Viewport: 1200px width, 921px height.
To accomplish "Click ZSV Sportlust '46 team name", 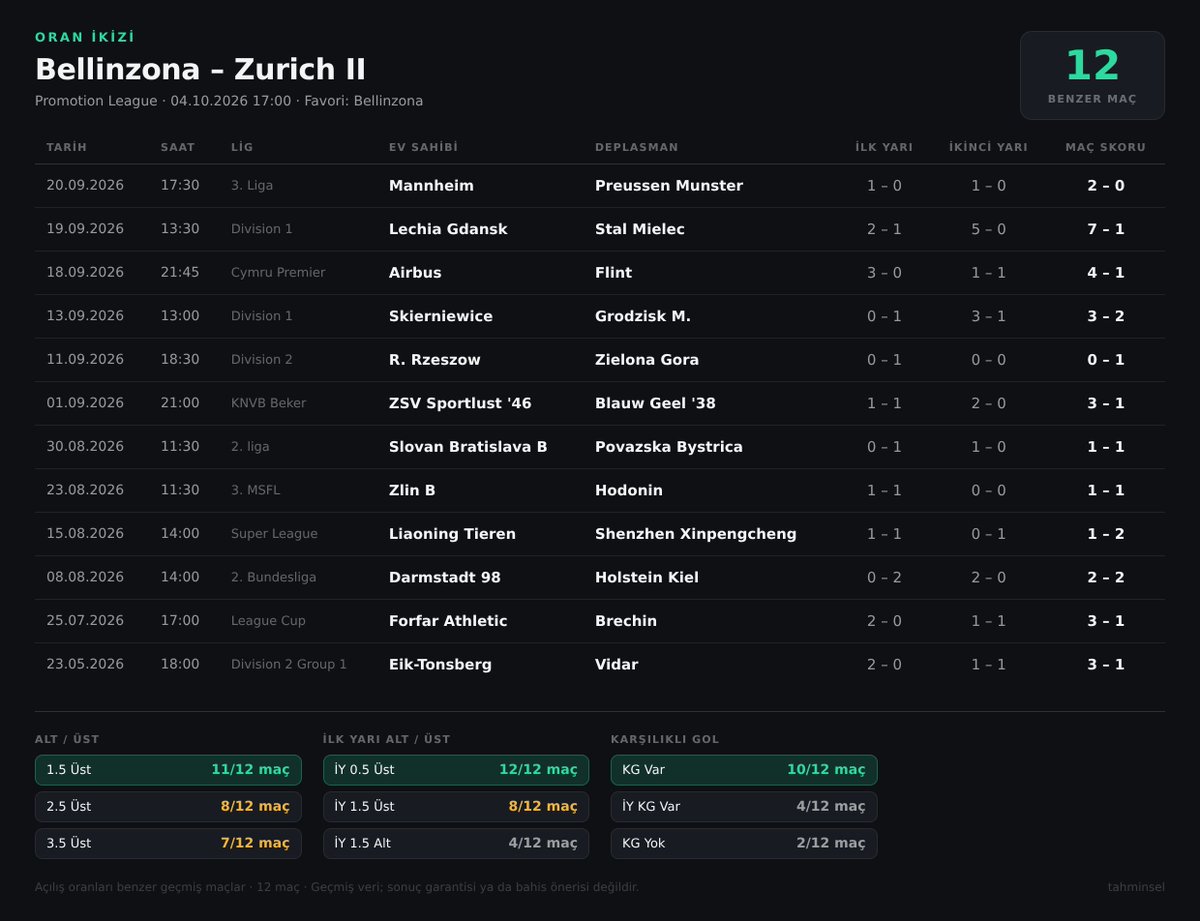I will [460, 403].
